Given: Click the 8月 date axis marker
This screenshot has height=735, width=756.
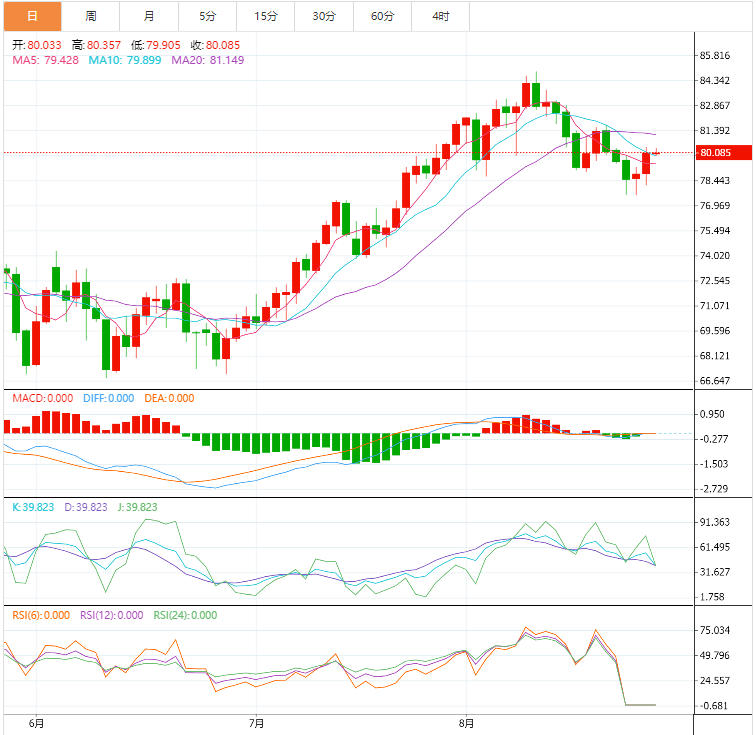Looking at the screenshot, I should [x=466, y=722].
